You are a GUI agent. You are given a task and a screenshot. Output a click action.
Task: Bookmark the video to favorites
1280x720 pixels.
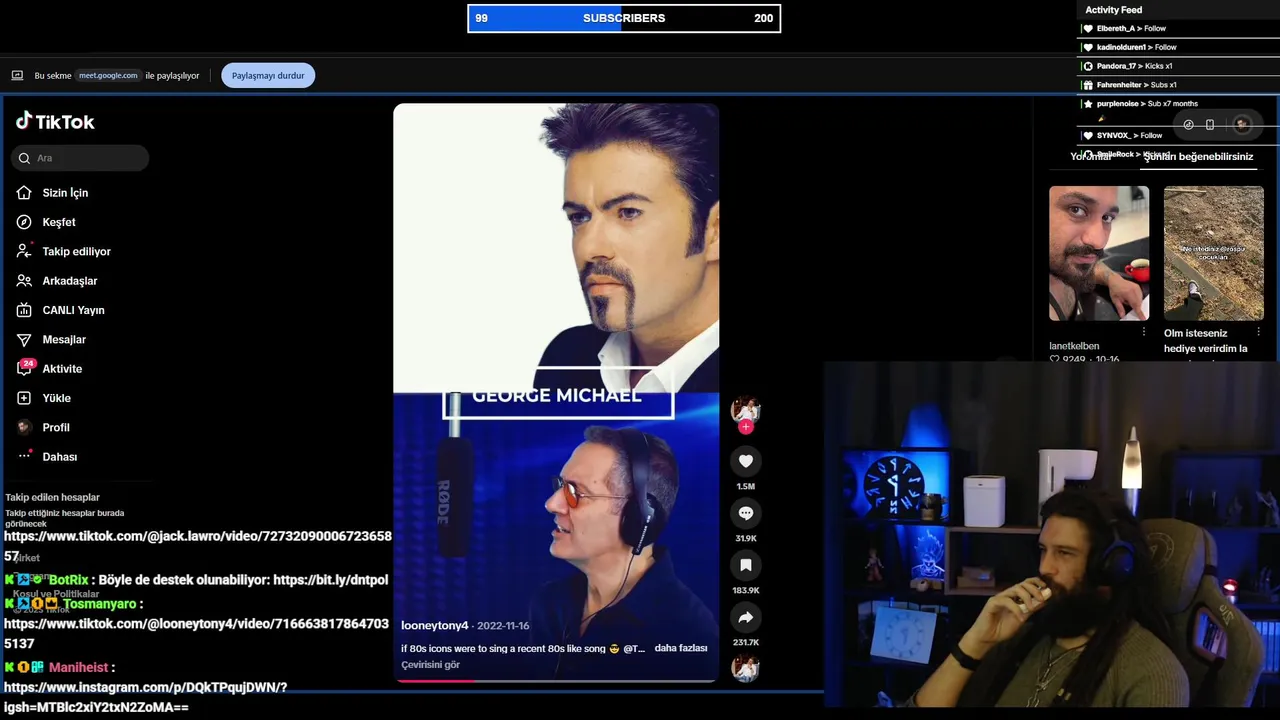(745, 565)
